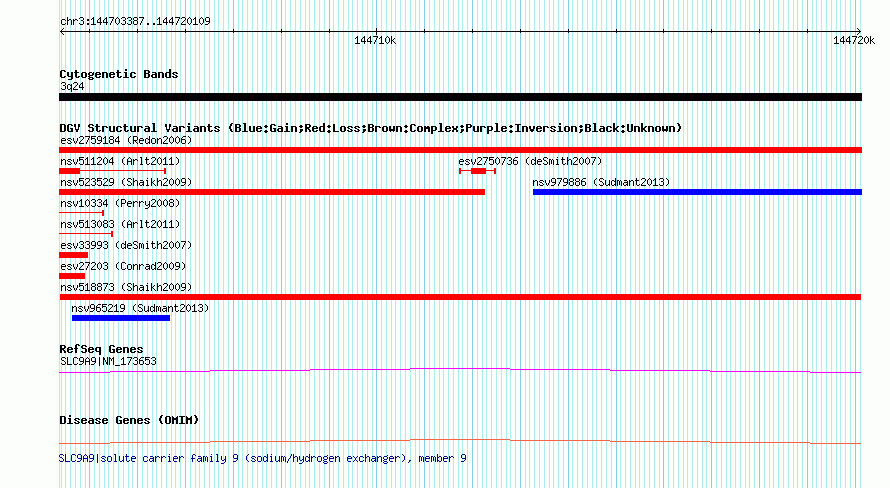The height and width of the screenshot is (488, 890).
Task: Click the thin red line under nsv10334
Action: (x=82, y=213)
